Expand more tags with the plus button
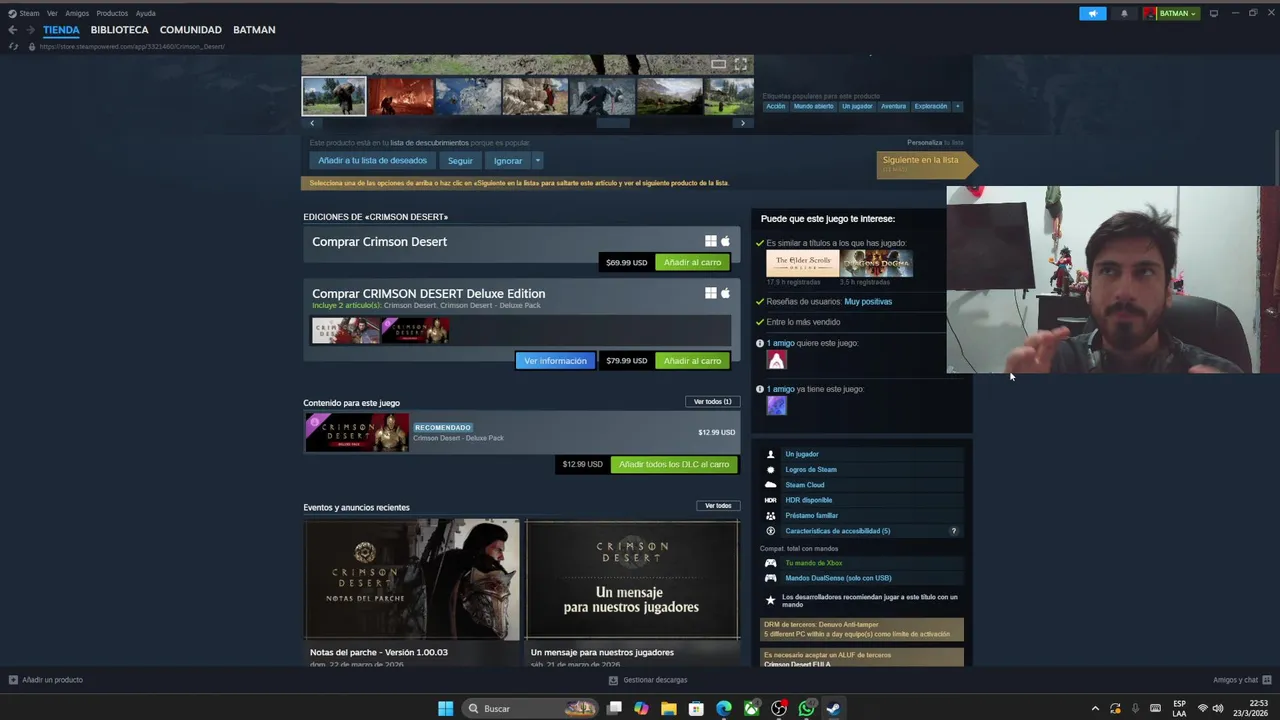This screenshot has height=720, width=1280. point(957,106)
